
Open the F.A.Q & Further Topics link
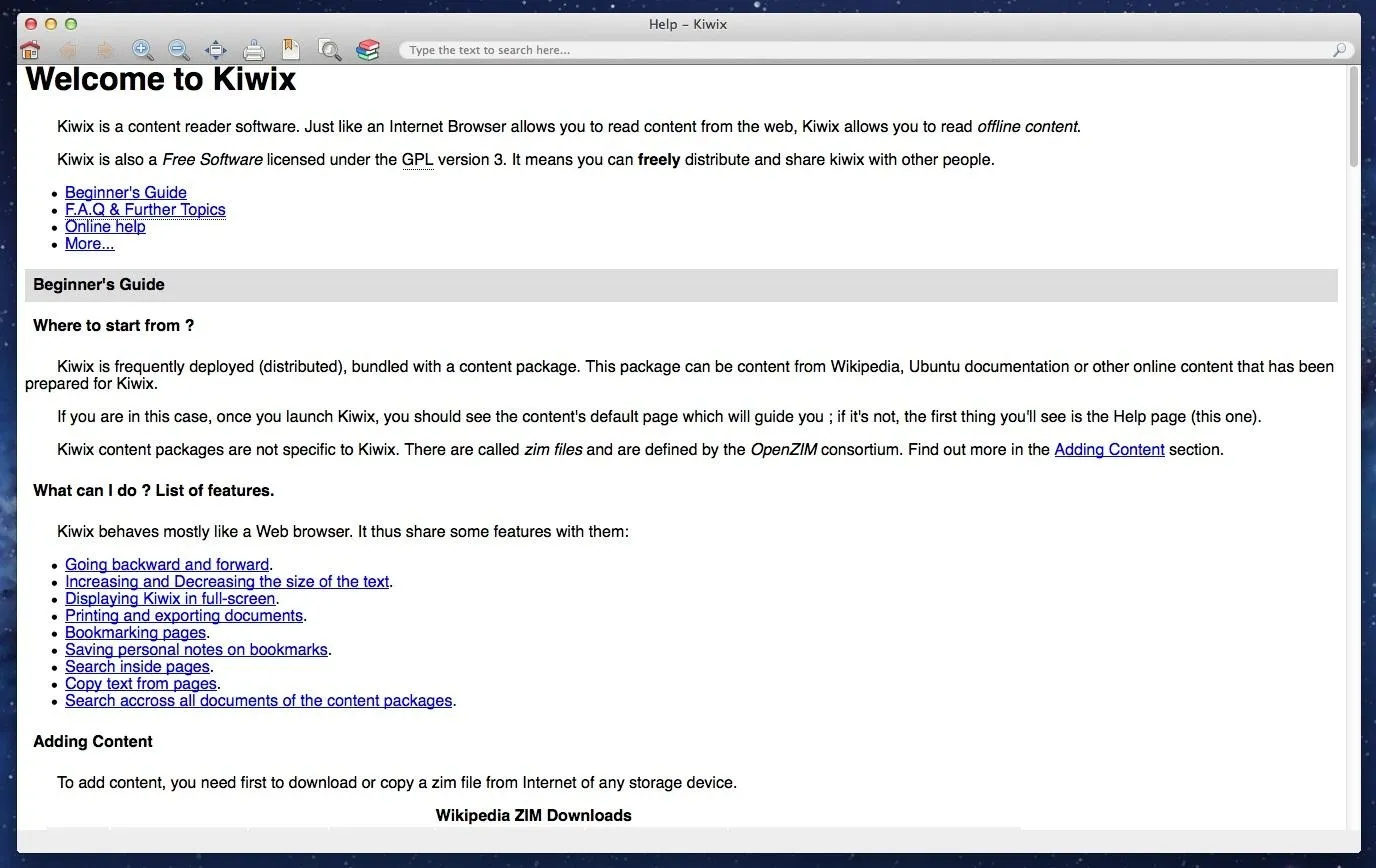(145, 209)
